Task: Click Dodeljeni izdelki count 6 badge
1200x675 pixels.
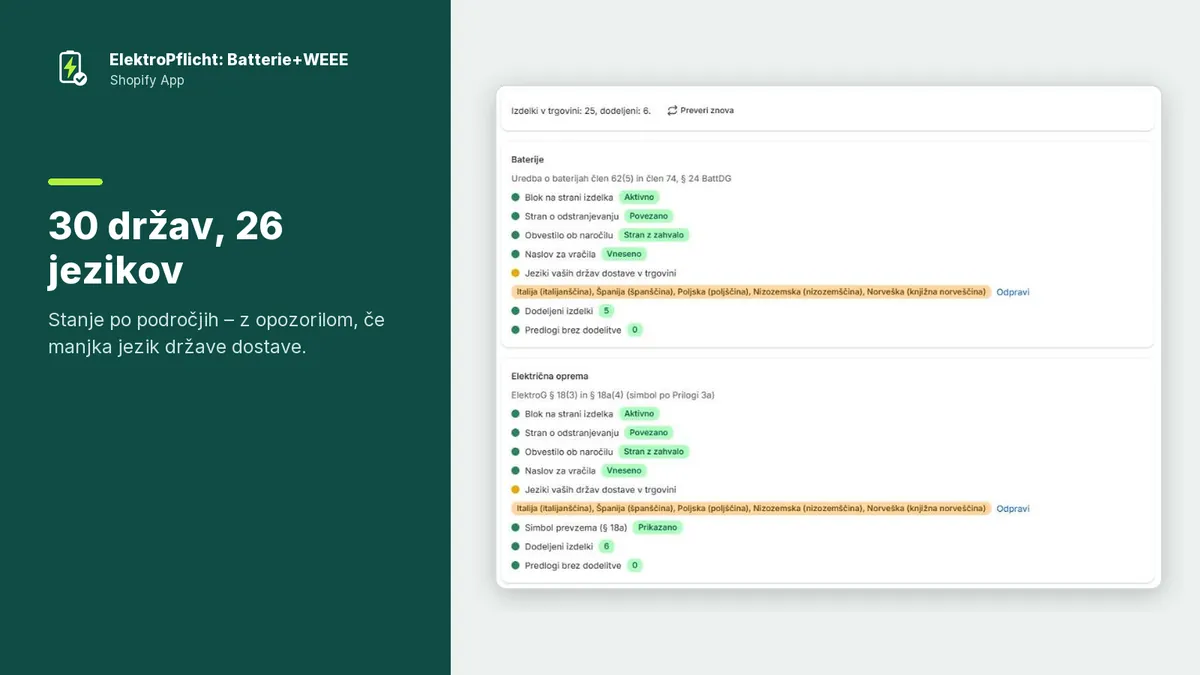Action: pyautogui.click(x=607, y=547)
